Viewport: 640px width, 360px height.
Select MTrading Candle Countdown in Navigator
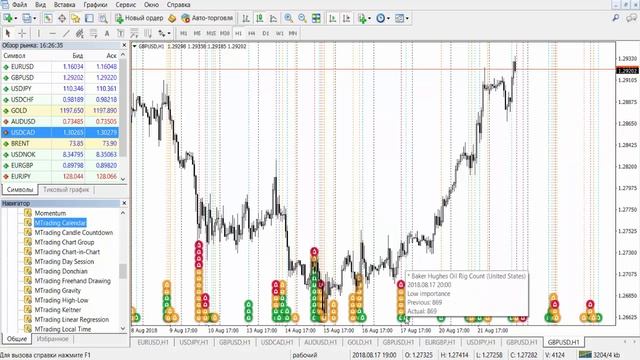tap(74, 233)
